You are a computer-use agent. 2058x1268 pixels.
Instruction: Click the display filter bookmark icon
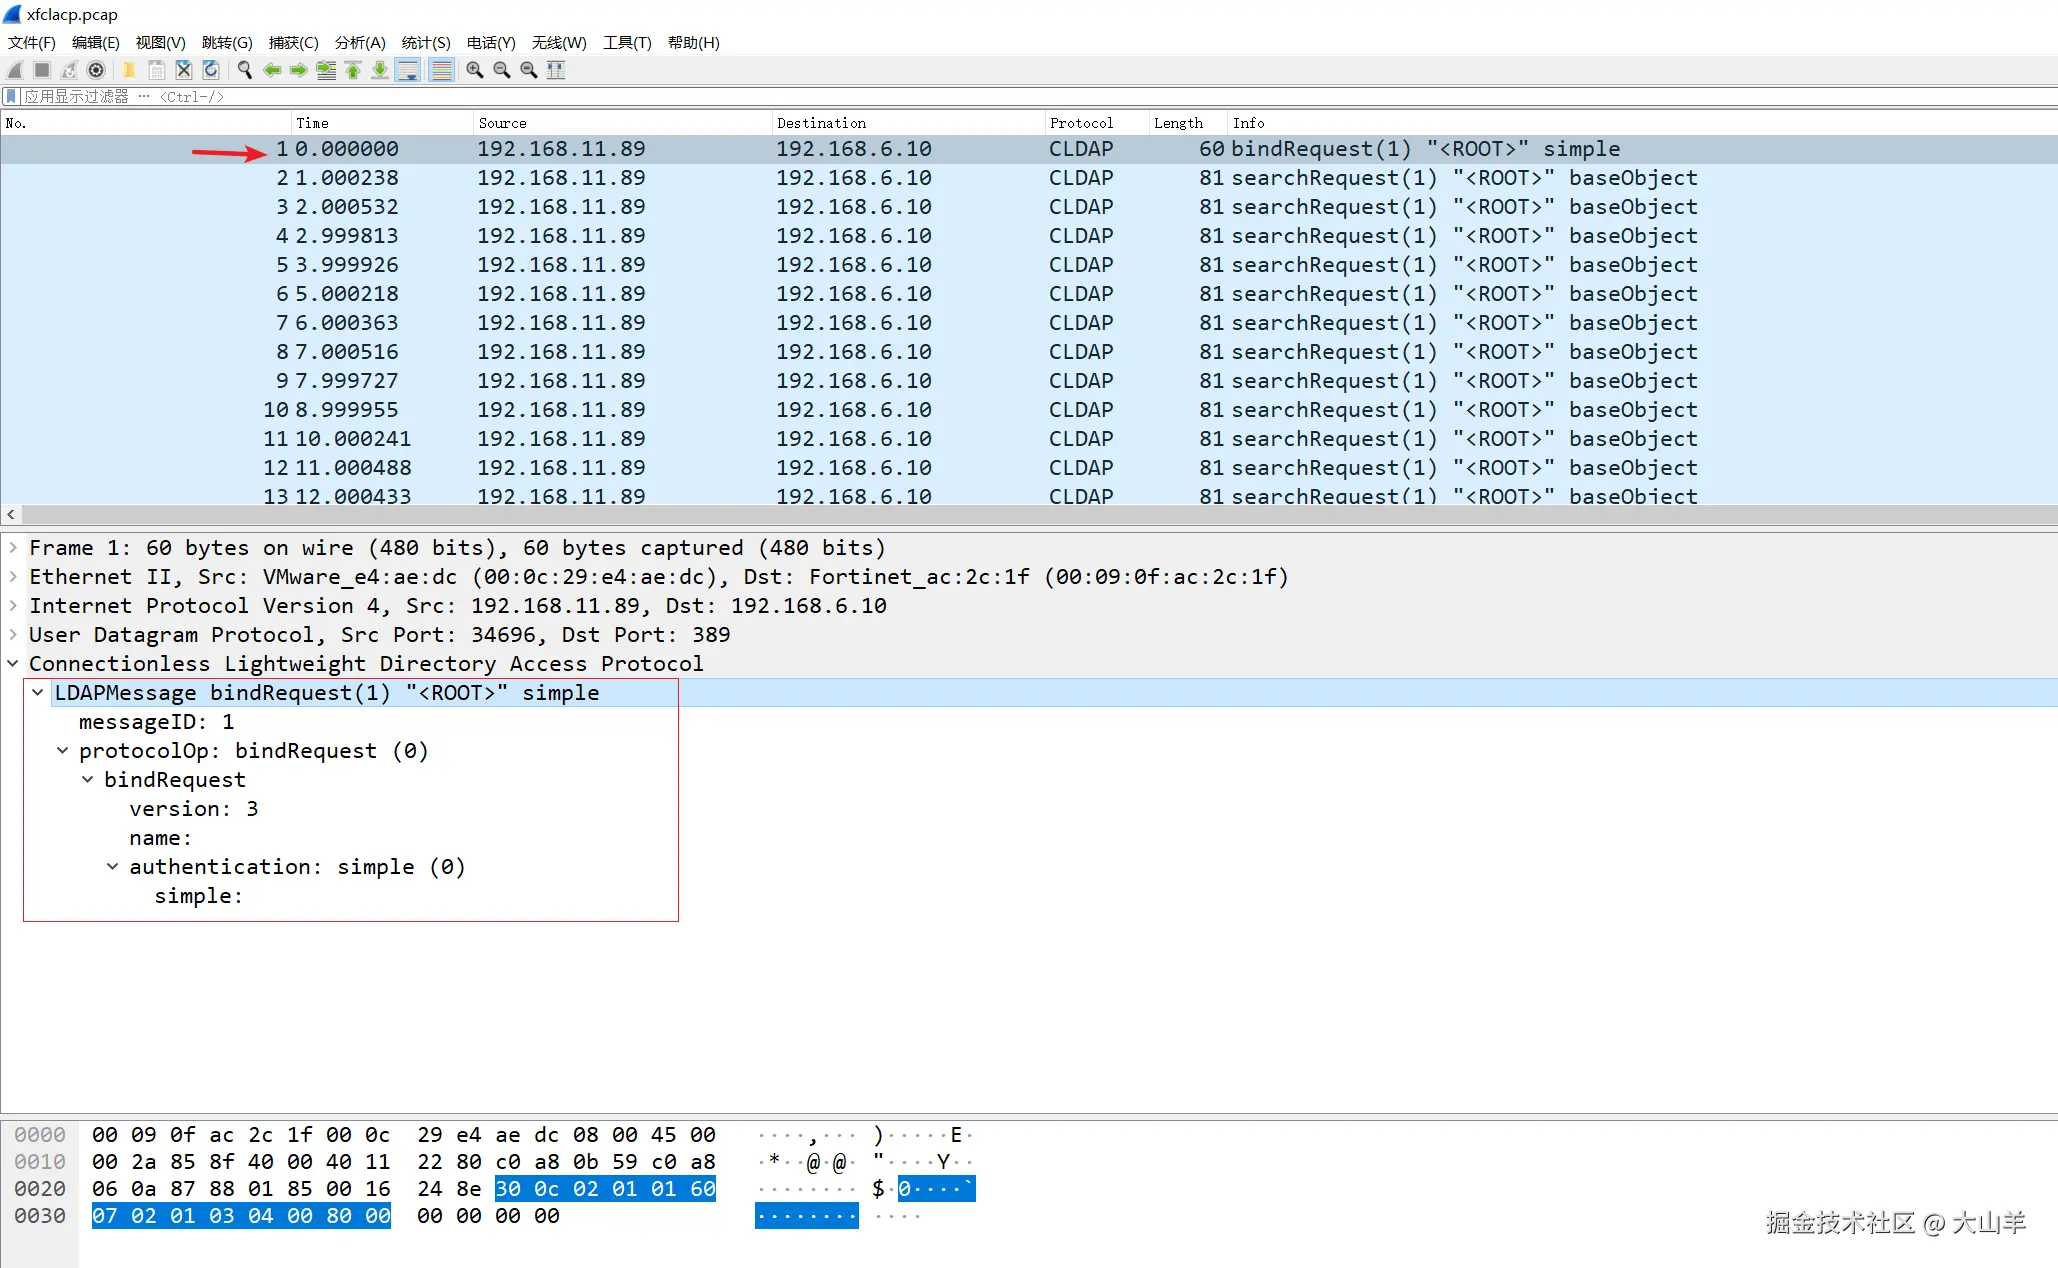(x=11, y=96)
